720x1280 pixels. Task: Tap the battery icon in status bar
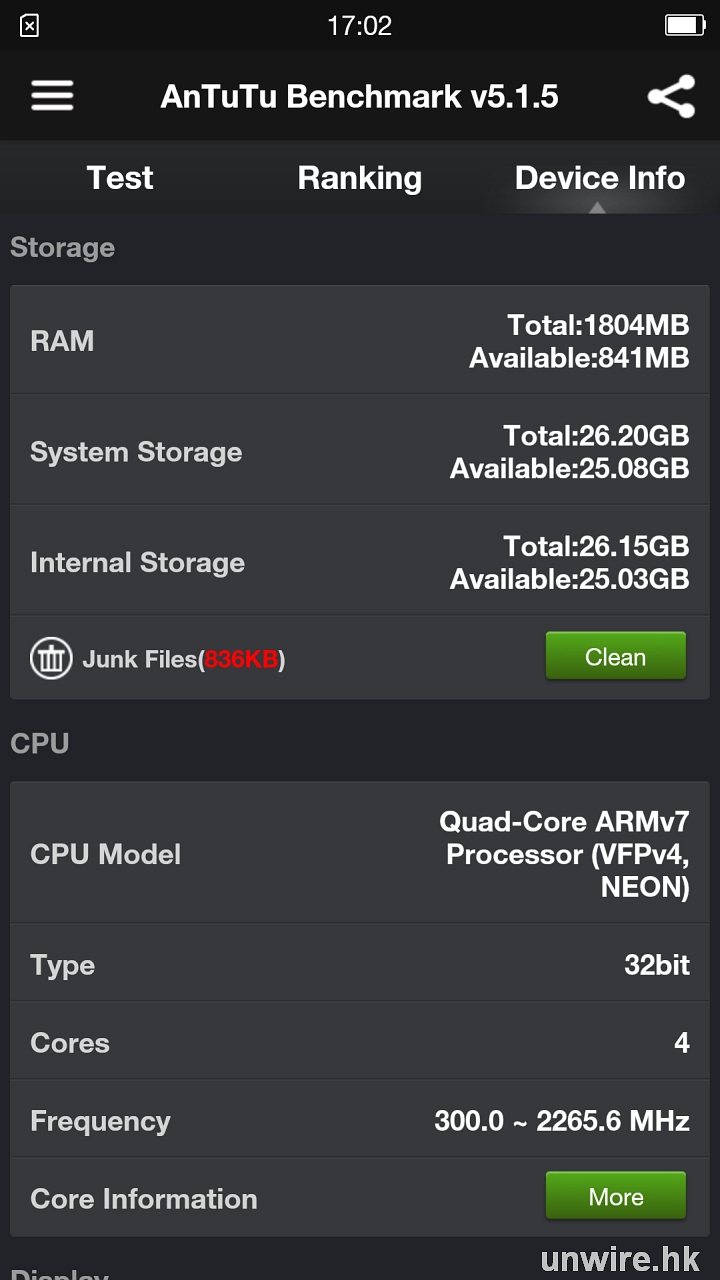(685, 25)
